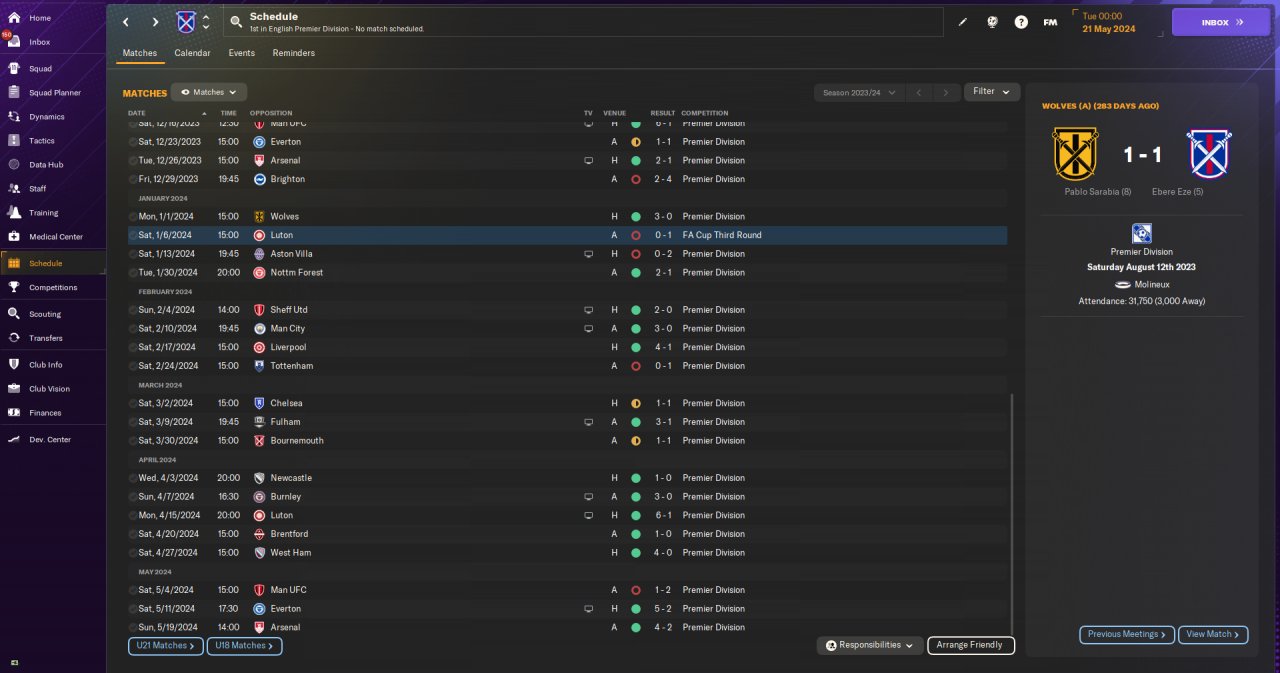The height and width of the screenshot is (673, 1280).
Task: Go to the previous season arrow
Action: 919,92
